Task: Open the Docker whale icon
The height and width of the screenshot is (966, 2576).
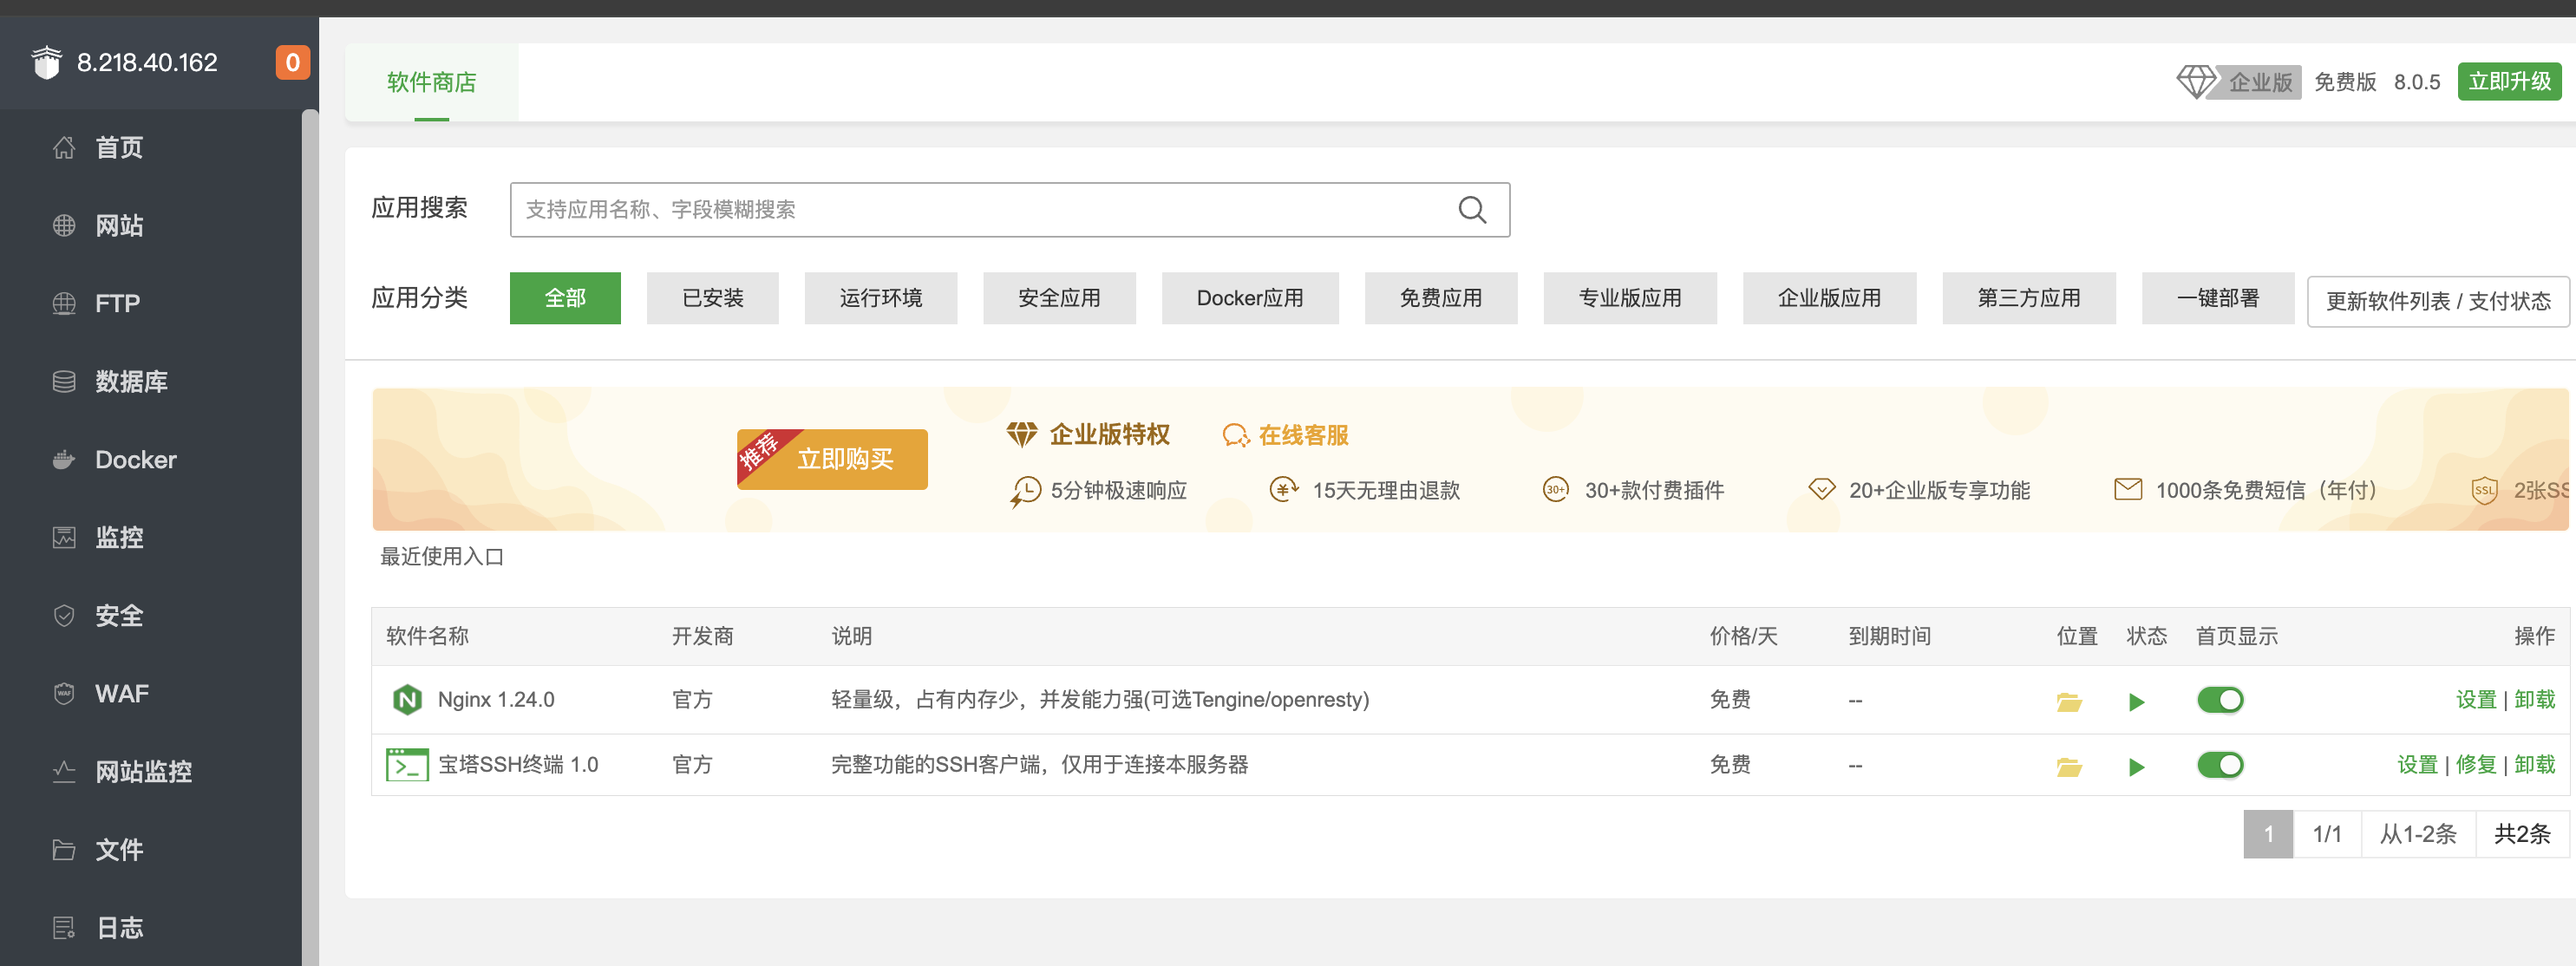Action: 64,460
